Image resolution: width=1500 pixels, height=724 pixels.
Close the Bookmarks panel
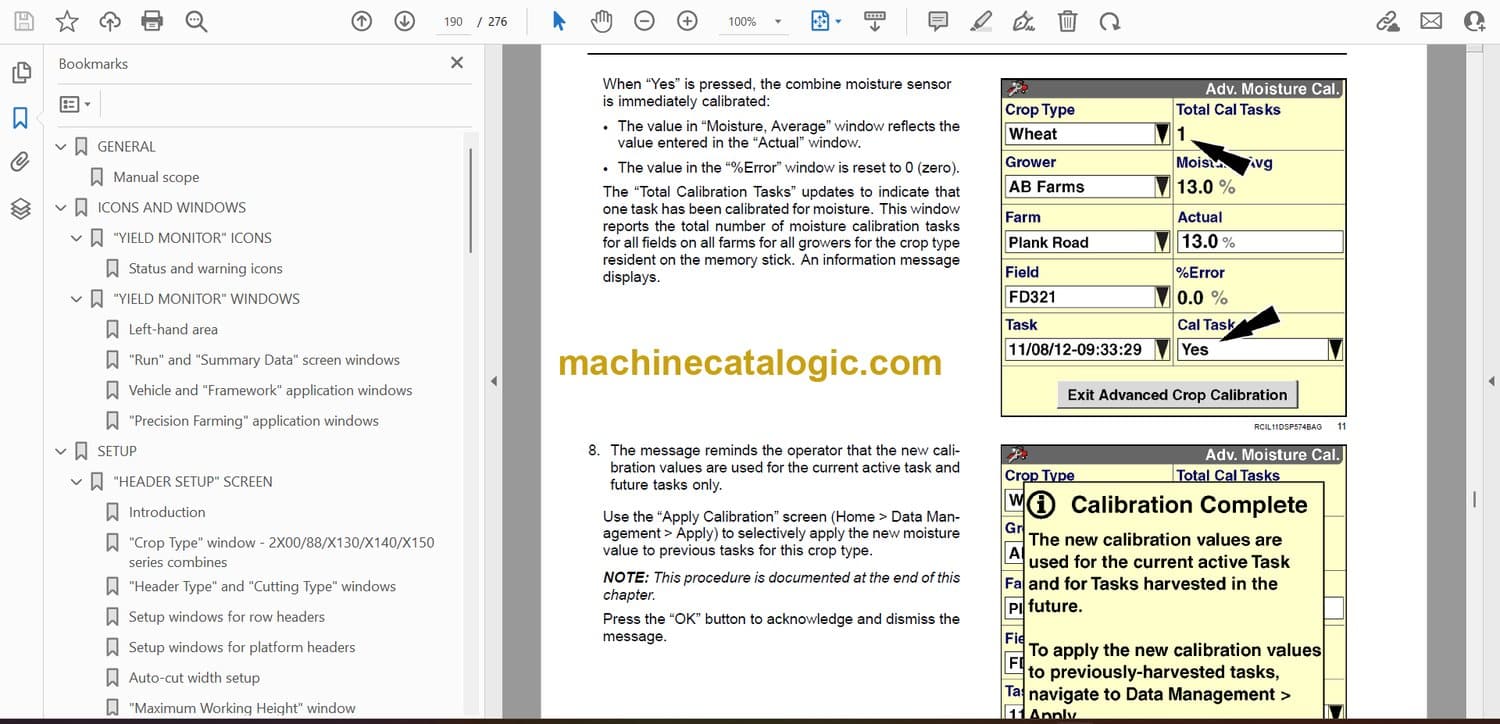[457, 63]
